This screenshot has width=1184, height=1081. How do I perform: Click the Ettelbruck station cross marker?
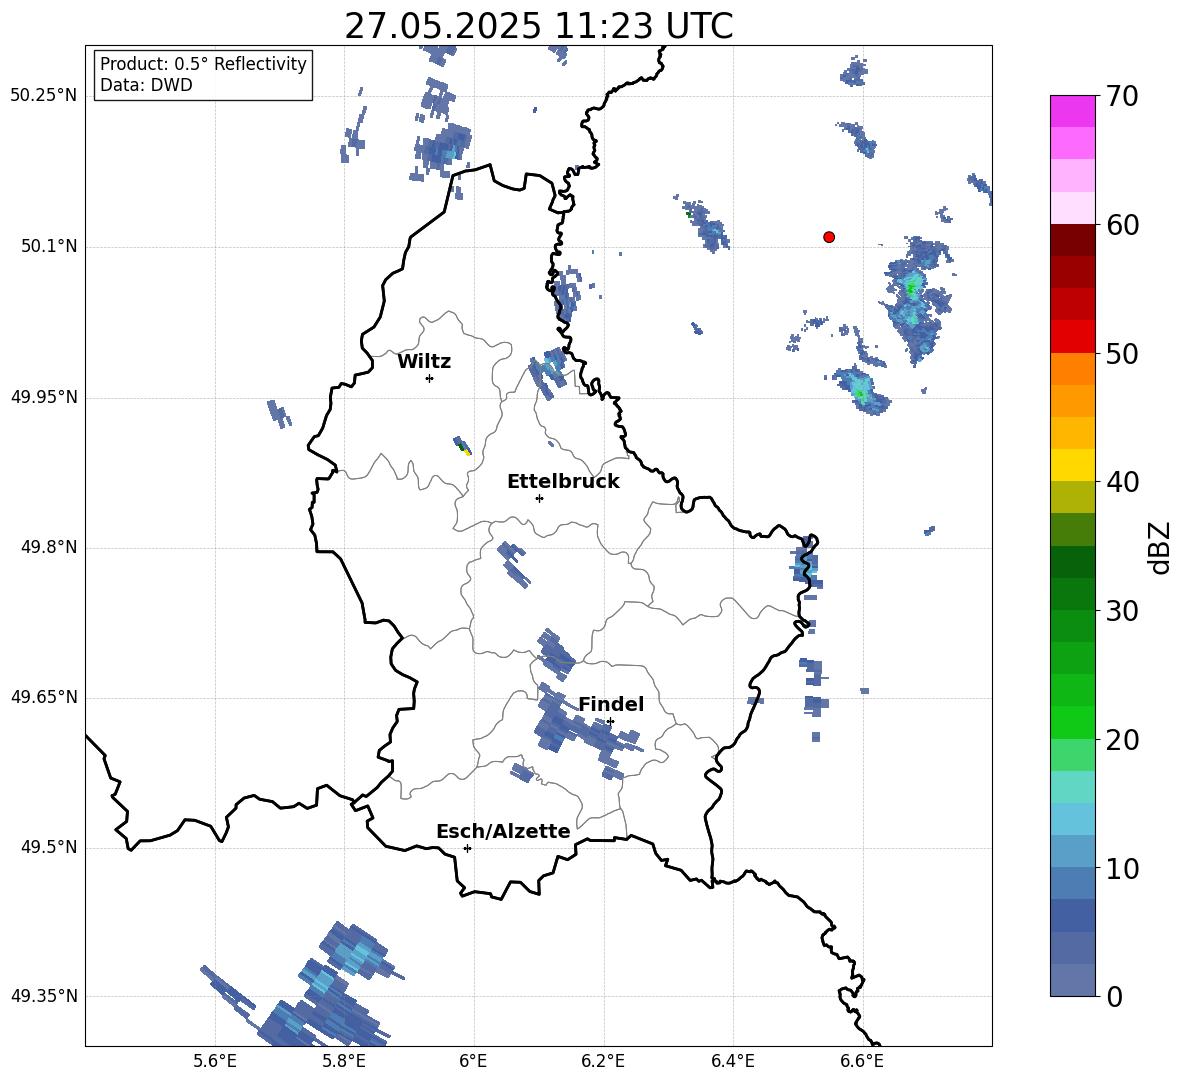pos(539,498)
